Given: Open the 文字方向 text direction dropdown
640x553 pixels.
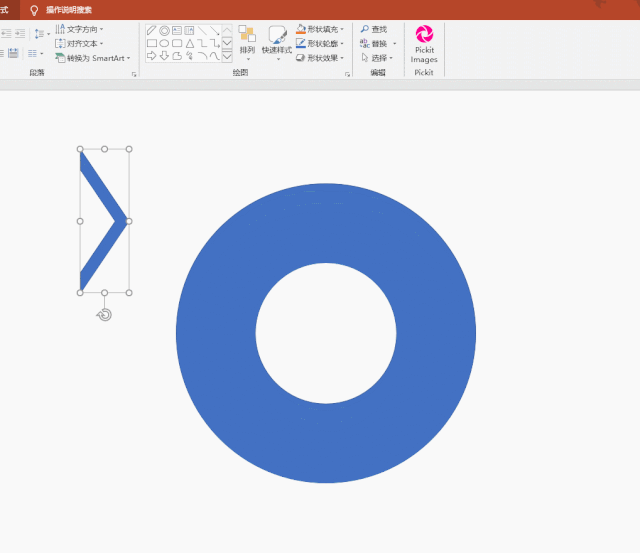Looking at the screenshot, I should [x=81, y=29].
